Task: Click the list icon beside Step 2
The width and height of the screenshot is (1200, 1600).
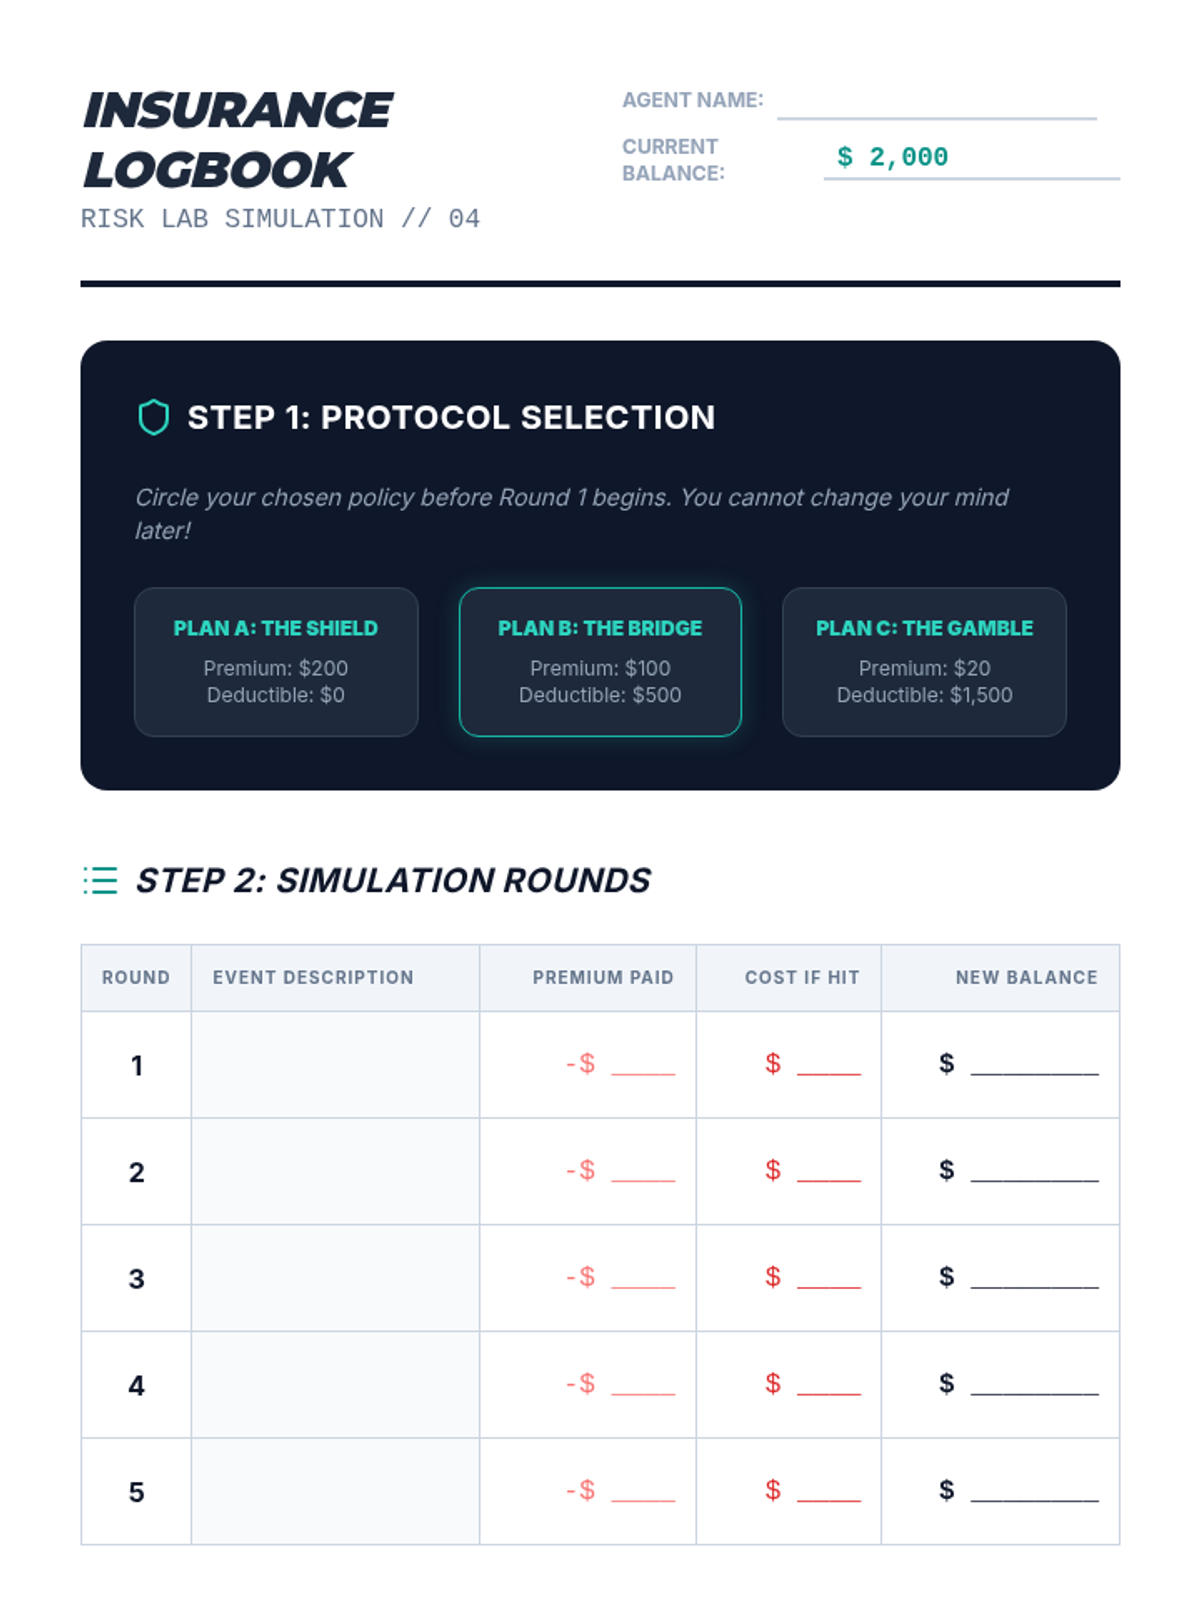Action: pyautogui.click(x=100, y=880)
